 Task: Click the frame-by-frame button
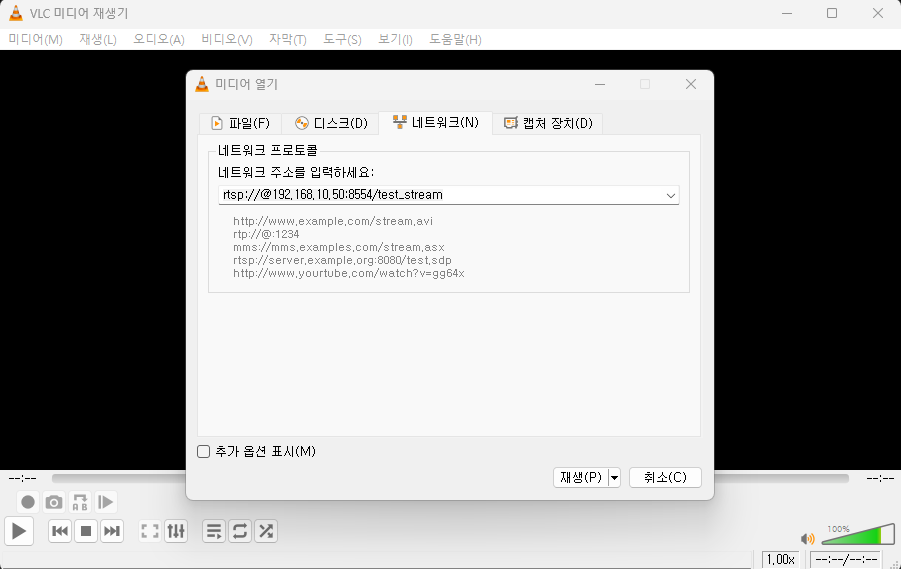tap(106, 502)
